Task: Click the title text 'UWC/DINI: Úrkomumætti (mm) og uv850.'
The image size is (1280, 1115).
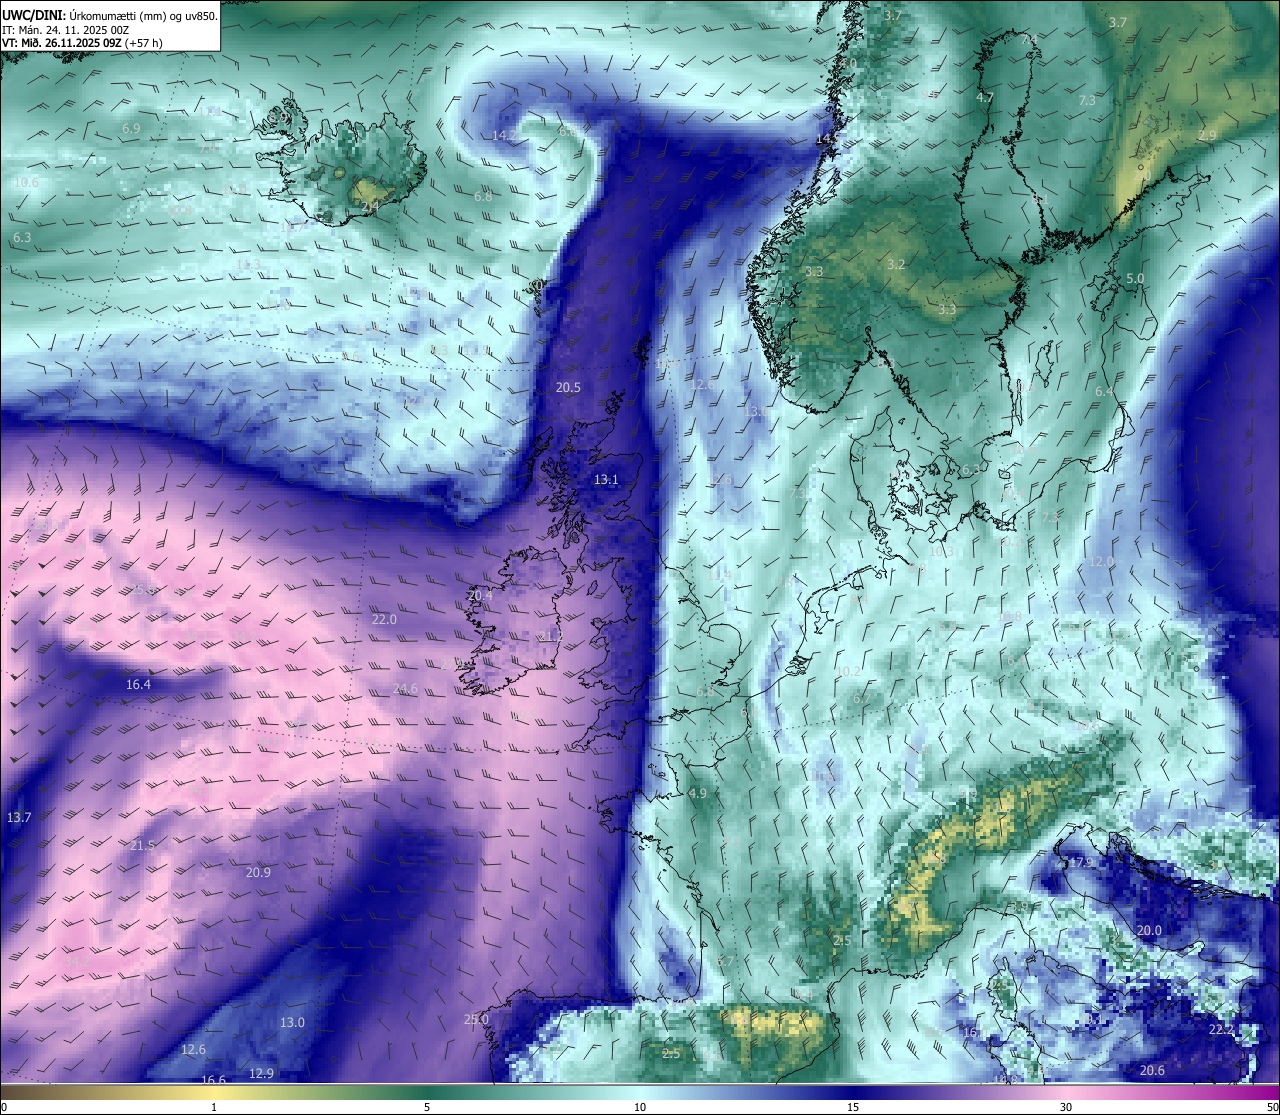Action: pyautogui.click(x=110, y=15)
